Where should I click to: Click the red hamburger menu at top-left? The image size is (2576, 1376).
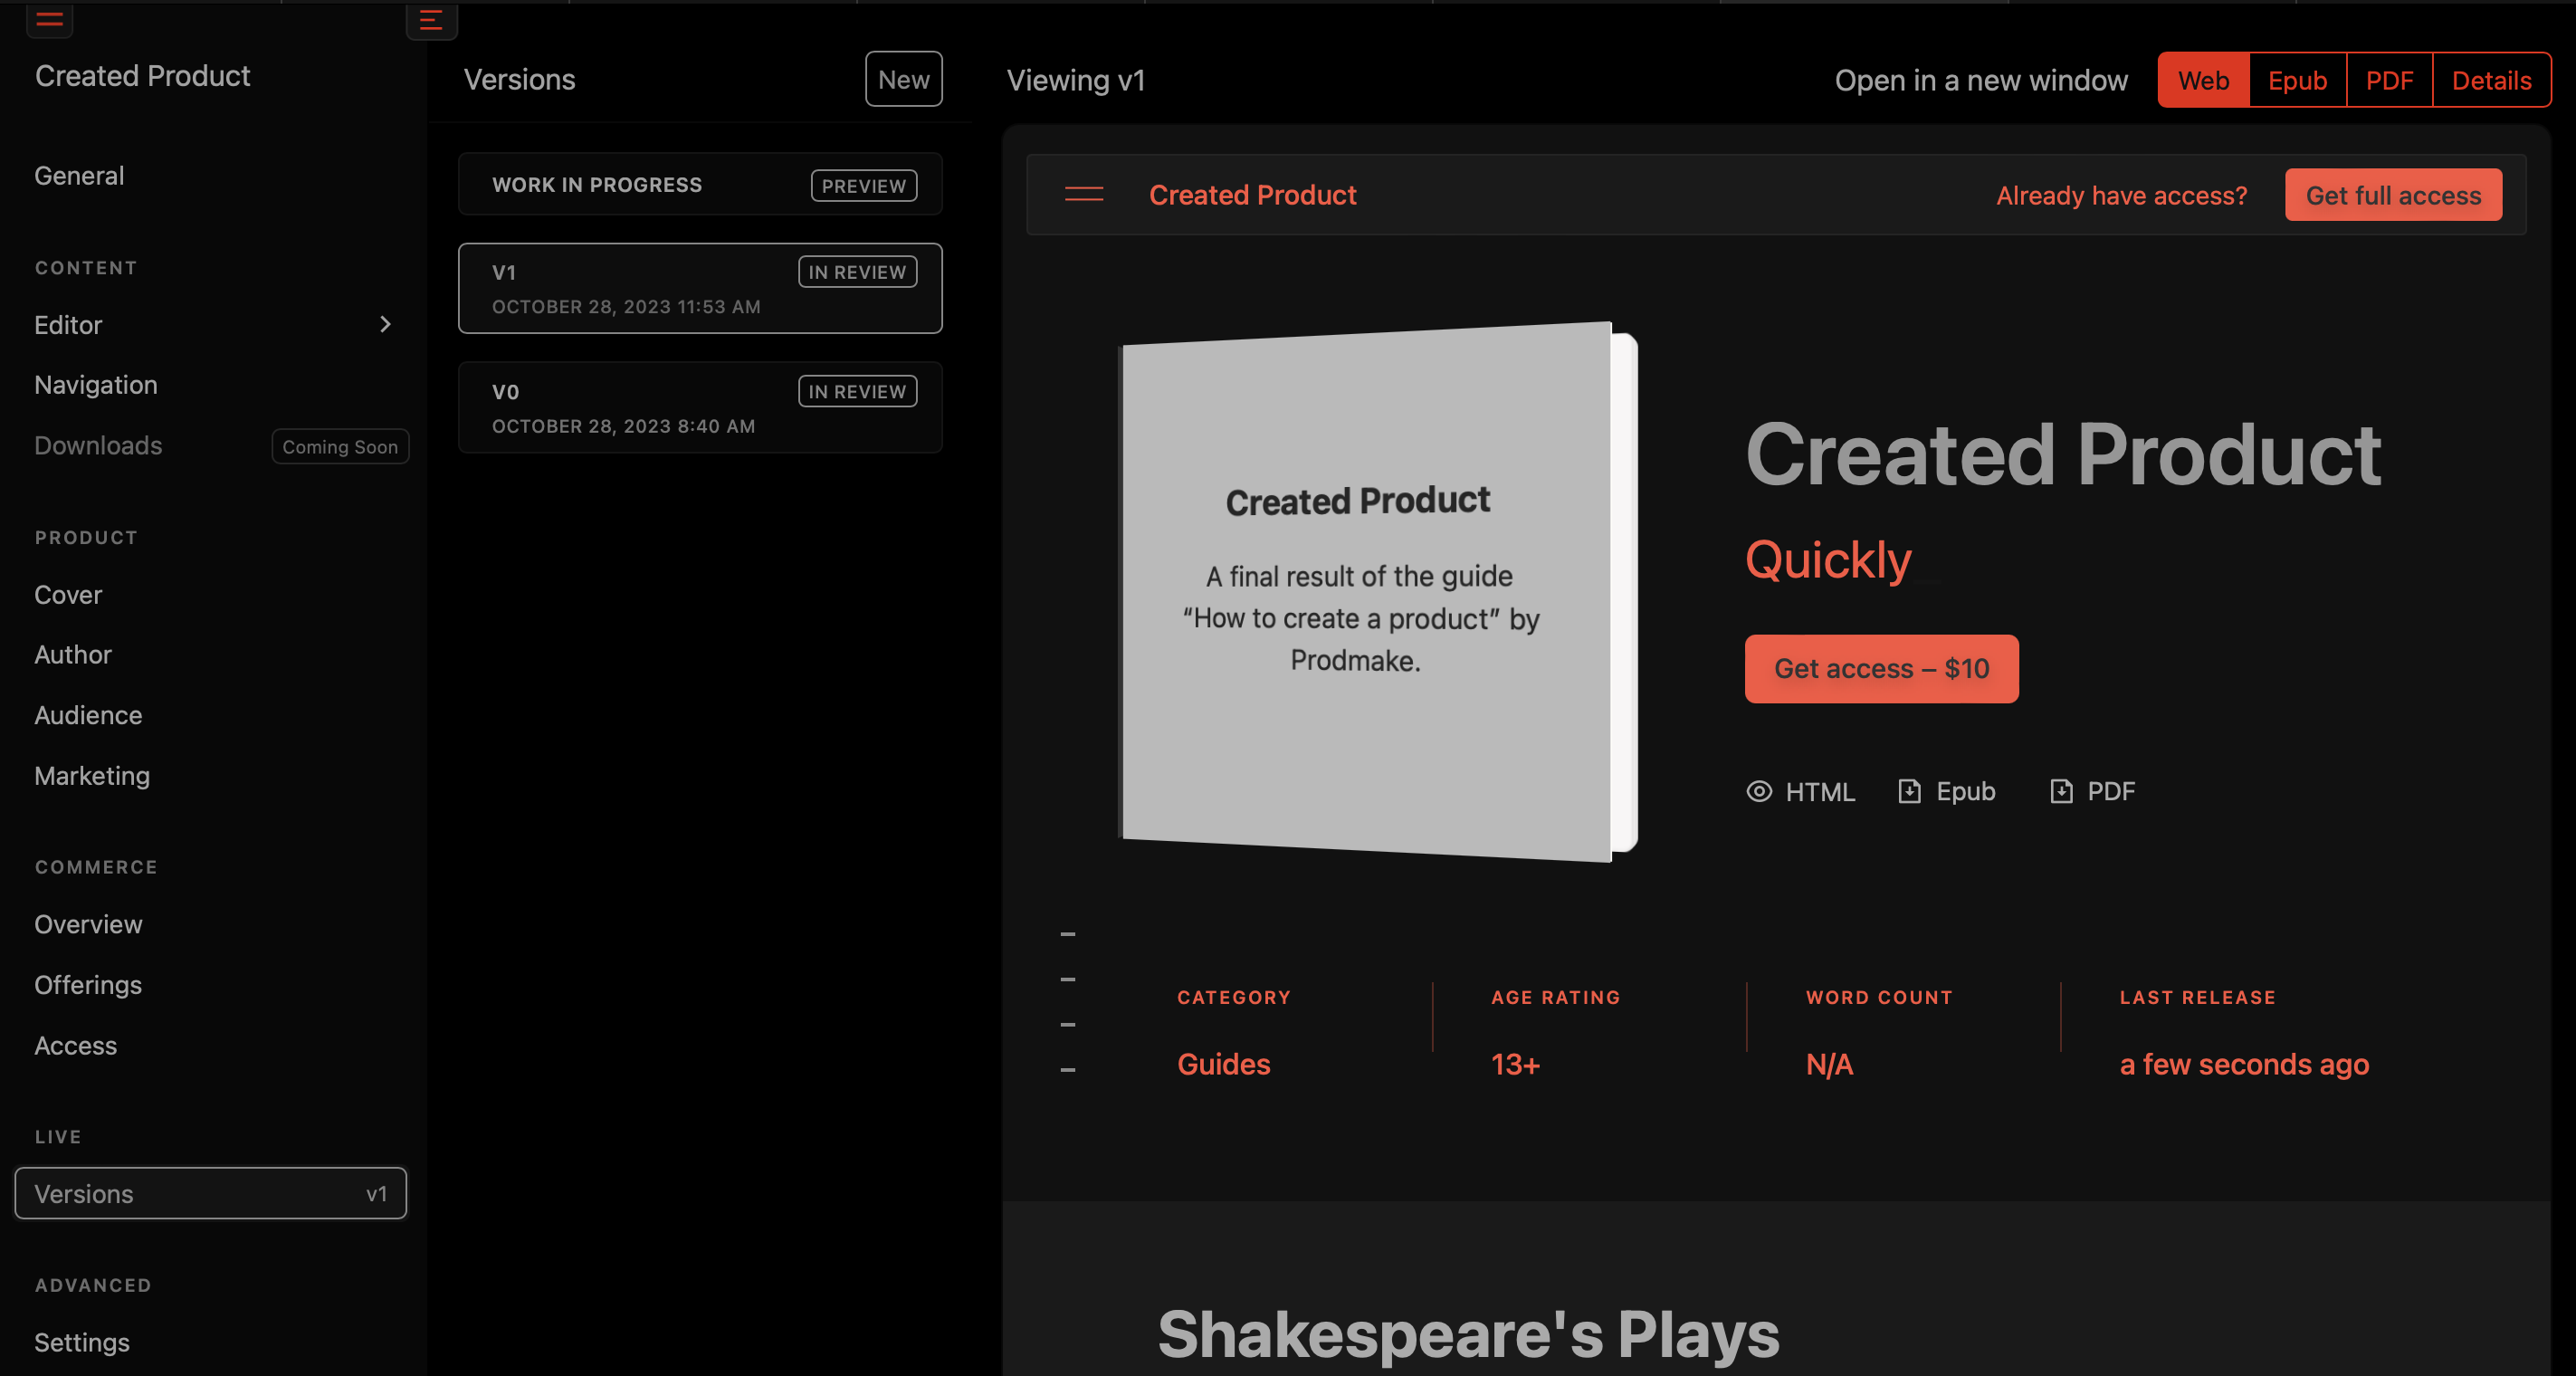49,18
